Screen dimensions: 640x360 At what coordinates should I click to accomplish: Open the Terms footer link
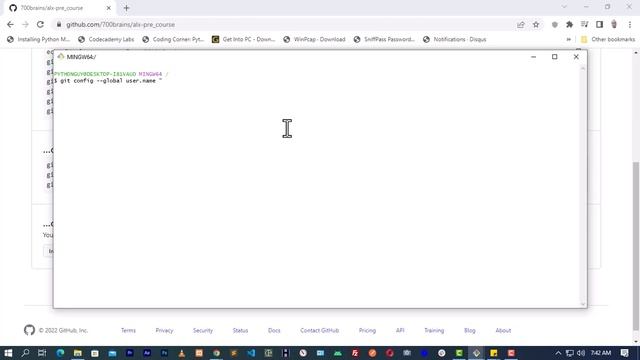pos(128,330)
